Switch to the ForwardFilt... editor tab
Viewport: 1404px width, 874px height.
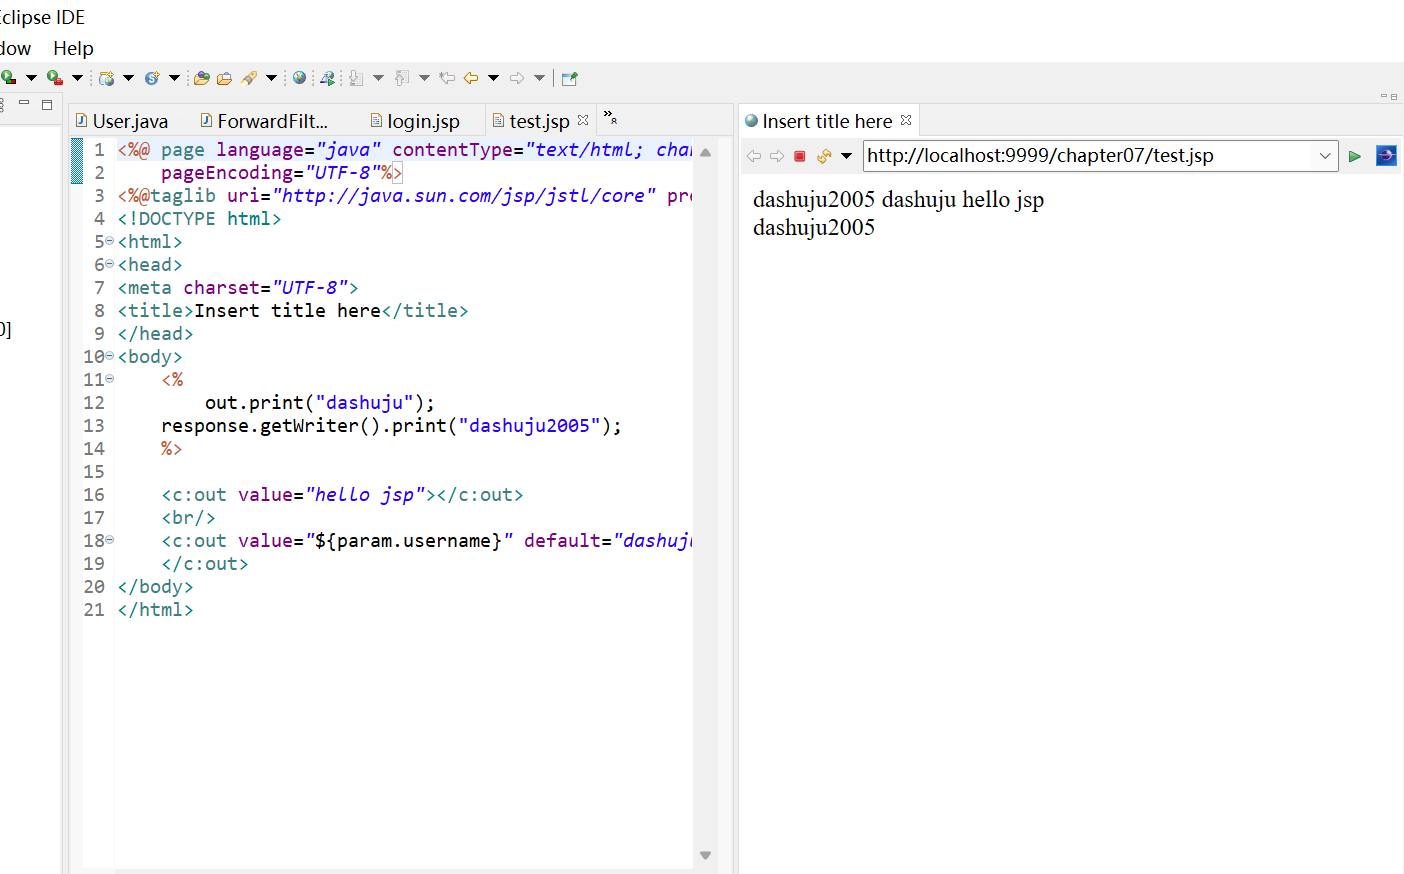[x=264, y=121]
